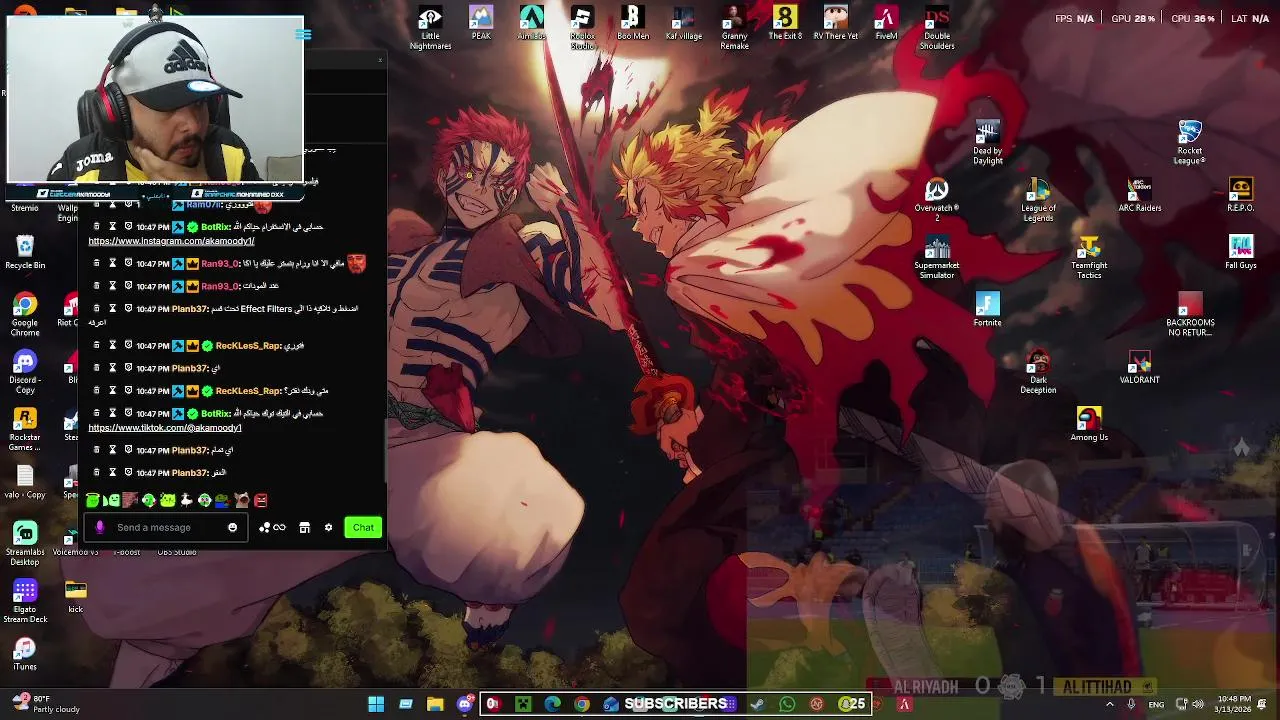Launch the PEAK game shortcut
1280x720 pixels.
[481, 24]
